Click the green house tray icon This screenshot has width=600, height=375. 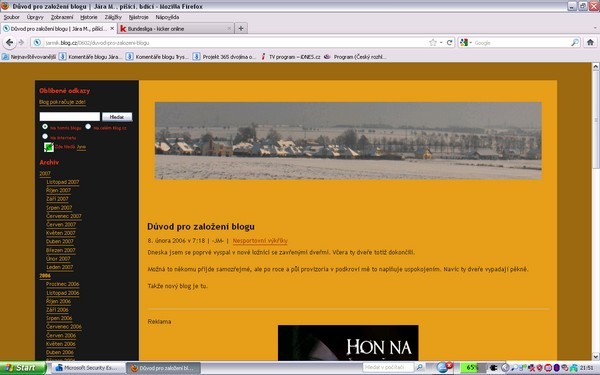(573, 368)
